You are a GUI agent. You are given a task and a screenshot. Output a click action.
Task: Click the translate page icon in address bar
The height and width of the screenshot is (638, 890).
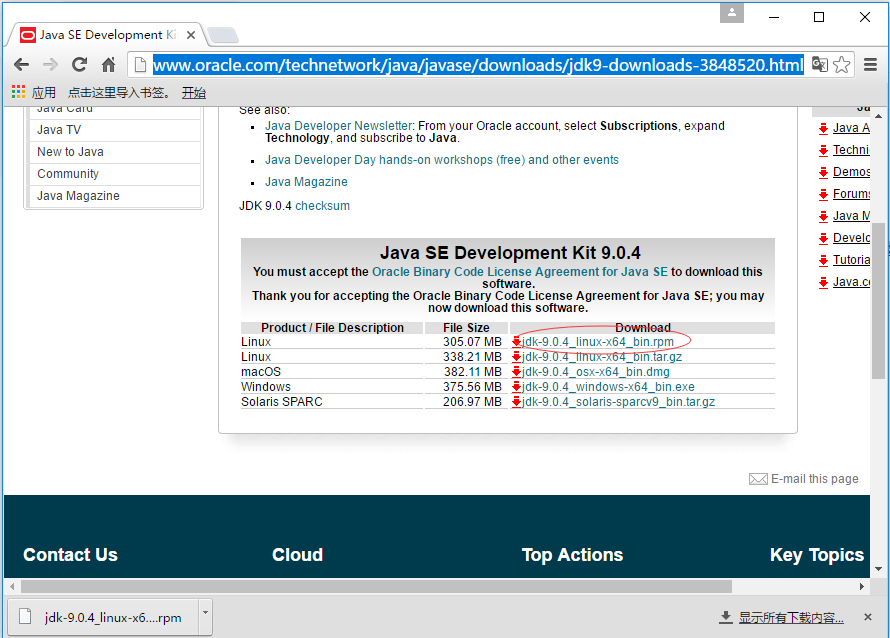coord(819,65)
